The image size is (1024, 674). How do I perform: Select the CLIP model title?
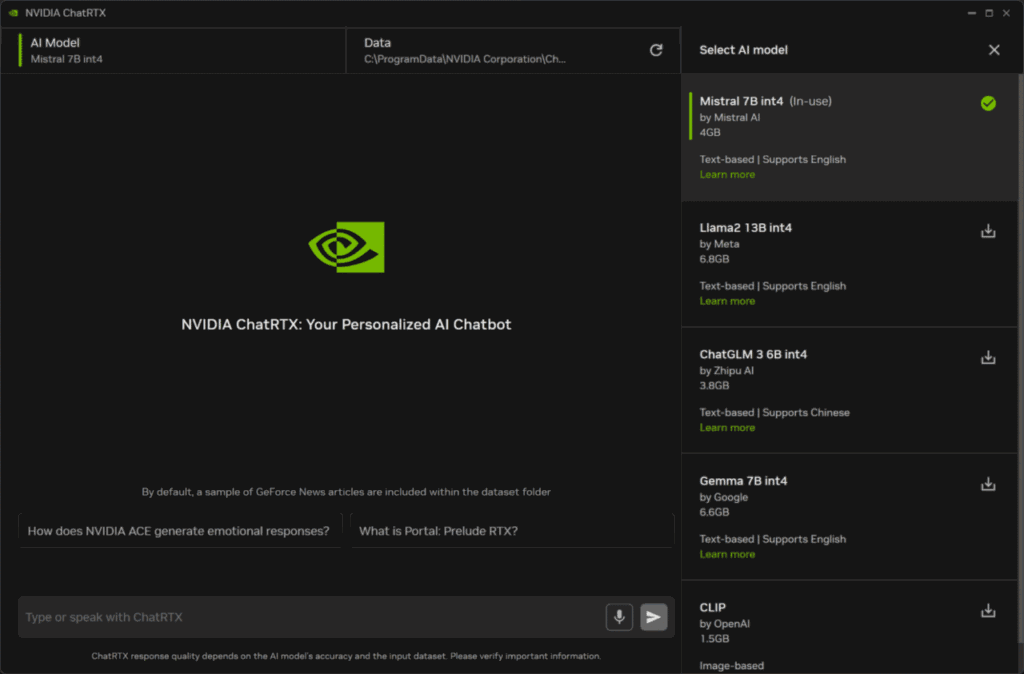coord(712,607)
